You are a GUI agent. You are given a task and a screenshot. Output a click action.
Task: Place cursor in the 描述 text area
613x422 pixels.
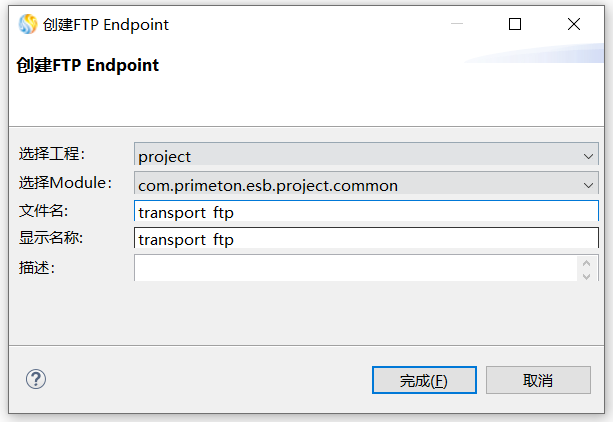tap(355, 268)
